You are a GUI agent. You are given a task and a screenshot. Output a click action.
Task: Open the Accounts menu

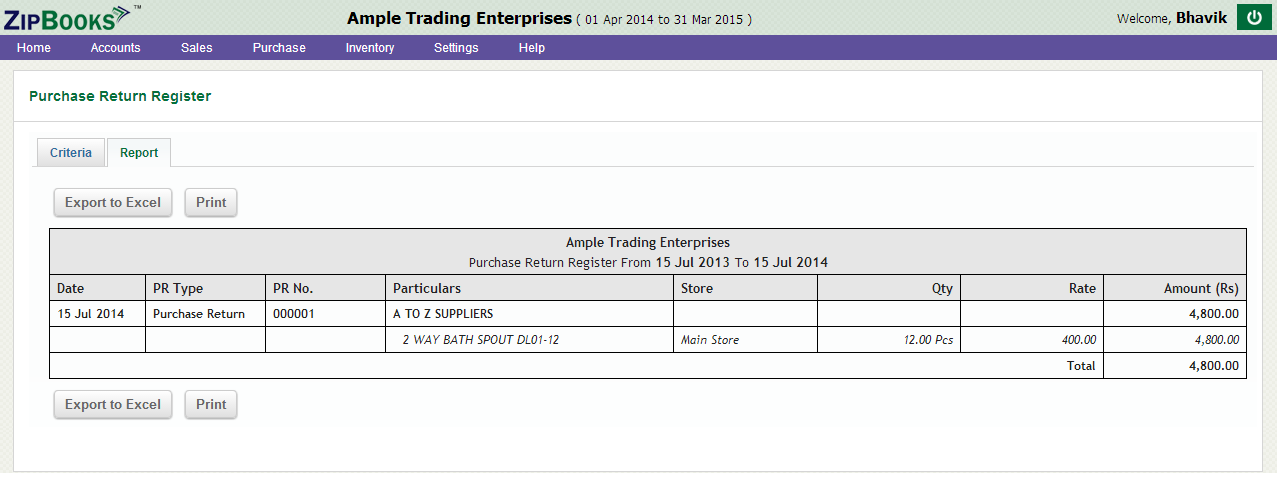point(115,48)
